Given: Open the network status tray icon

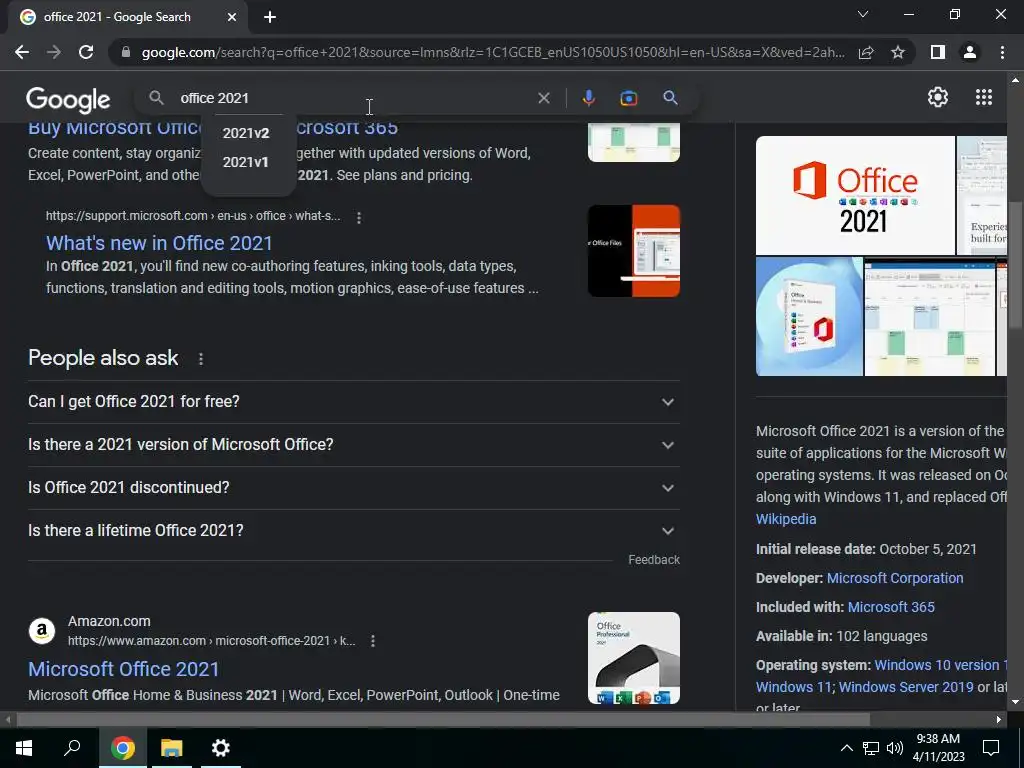Looking at the screenshot, I should pyautogui.click(x=871, y=748).
